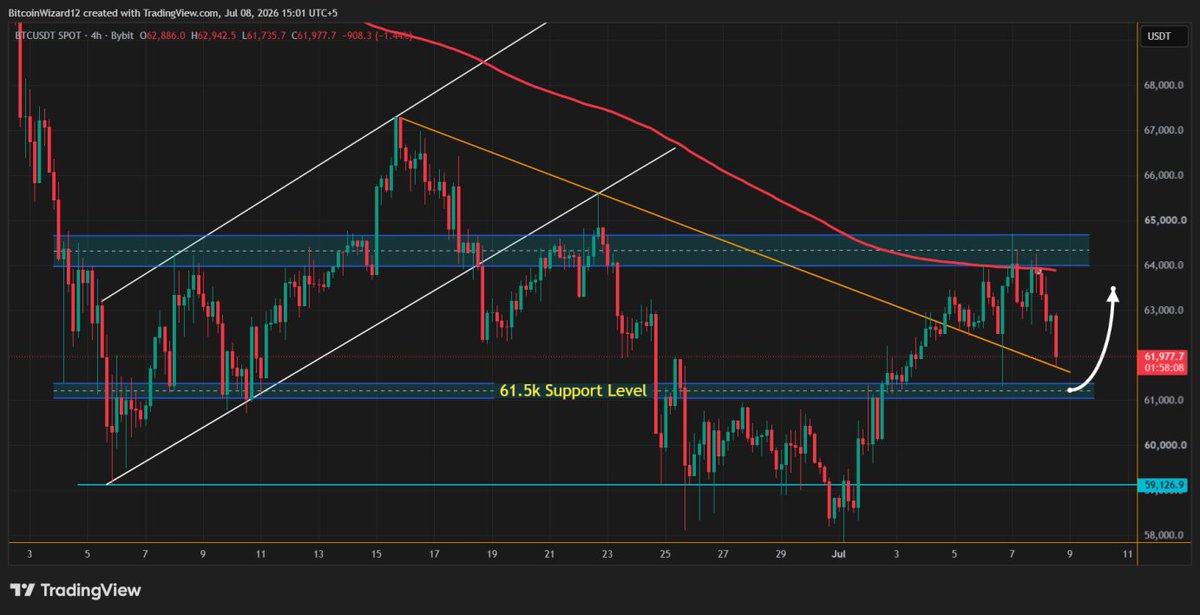Image resolution: width=1200 pixels, height=615 pixels.
Task: Click the 19 date label on time axis
Action: [492, 553]
